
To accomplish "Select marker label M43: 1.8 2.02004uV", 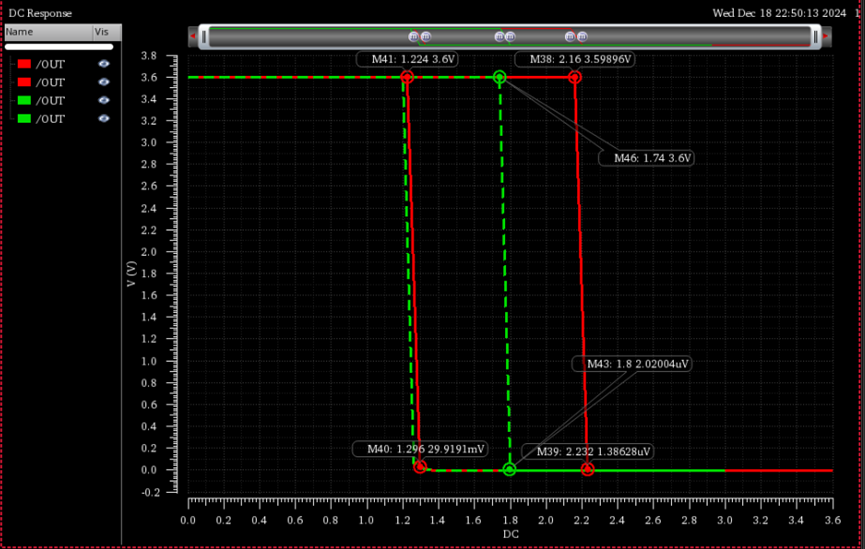I will (x=632, y=364).
